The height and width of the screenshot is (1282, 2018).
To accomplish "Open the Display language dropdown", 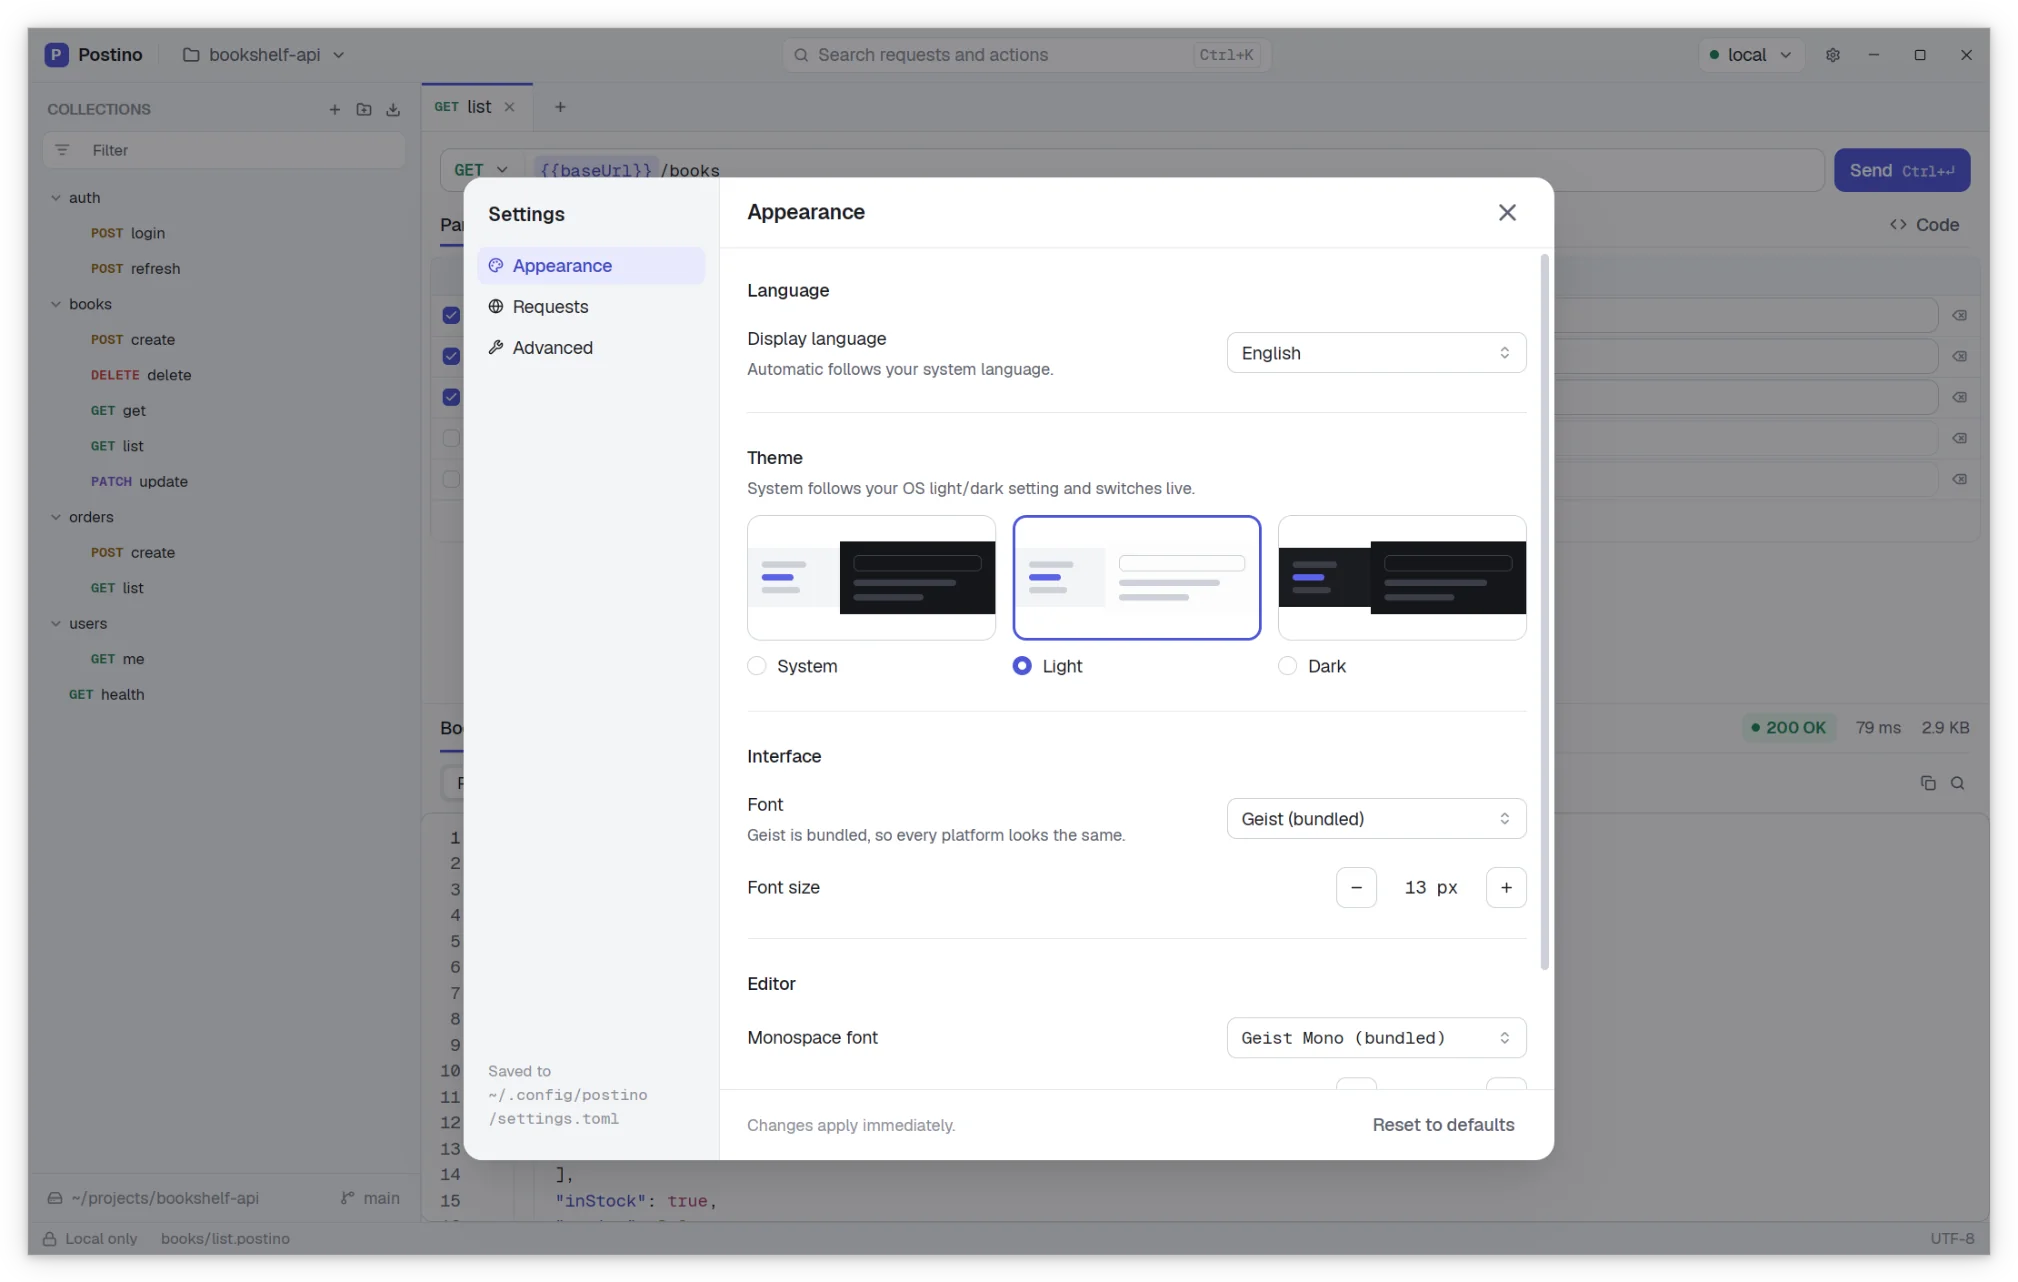I will [1376, 353].
